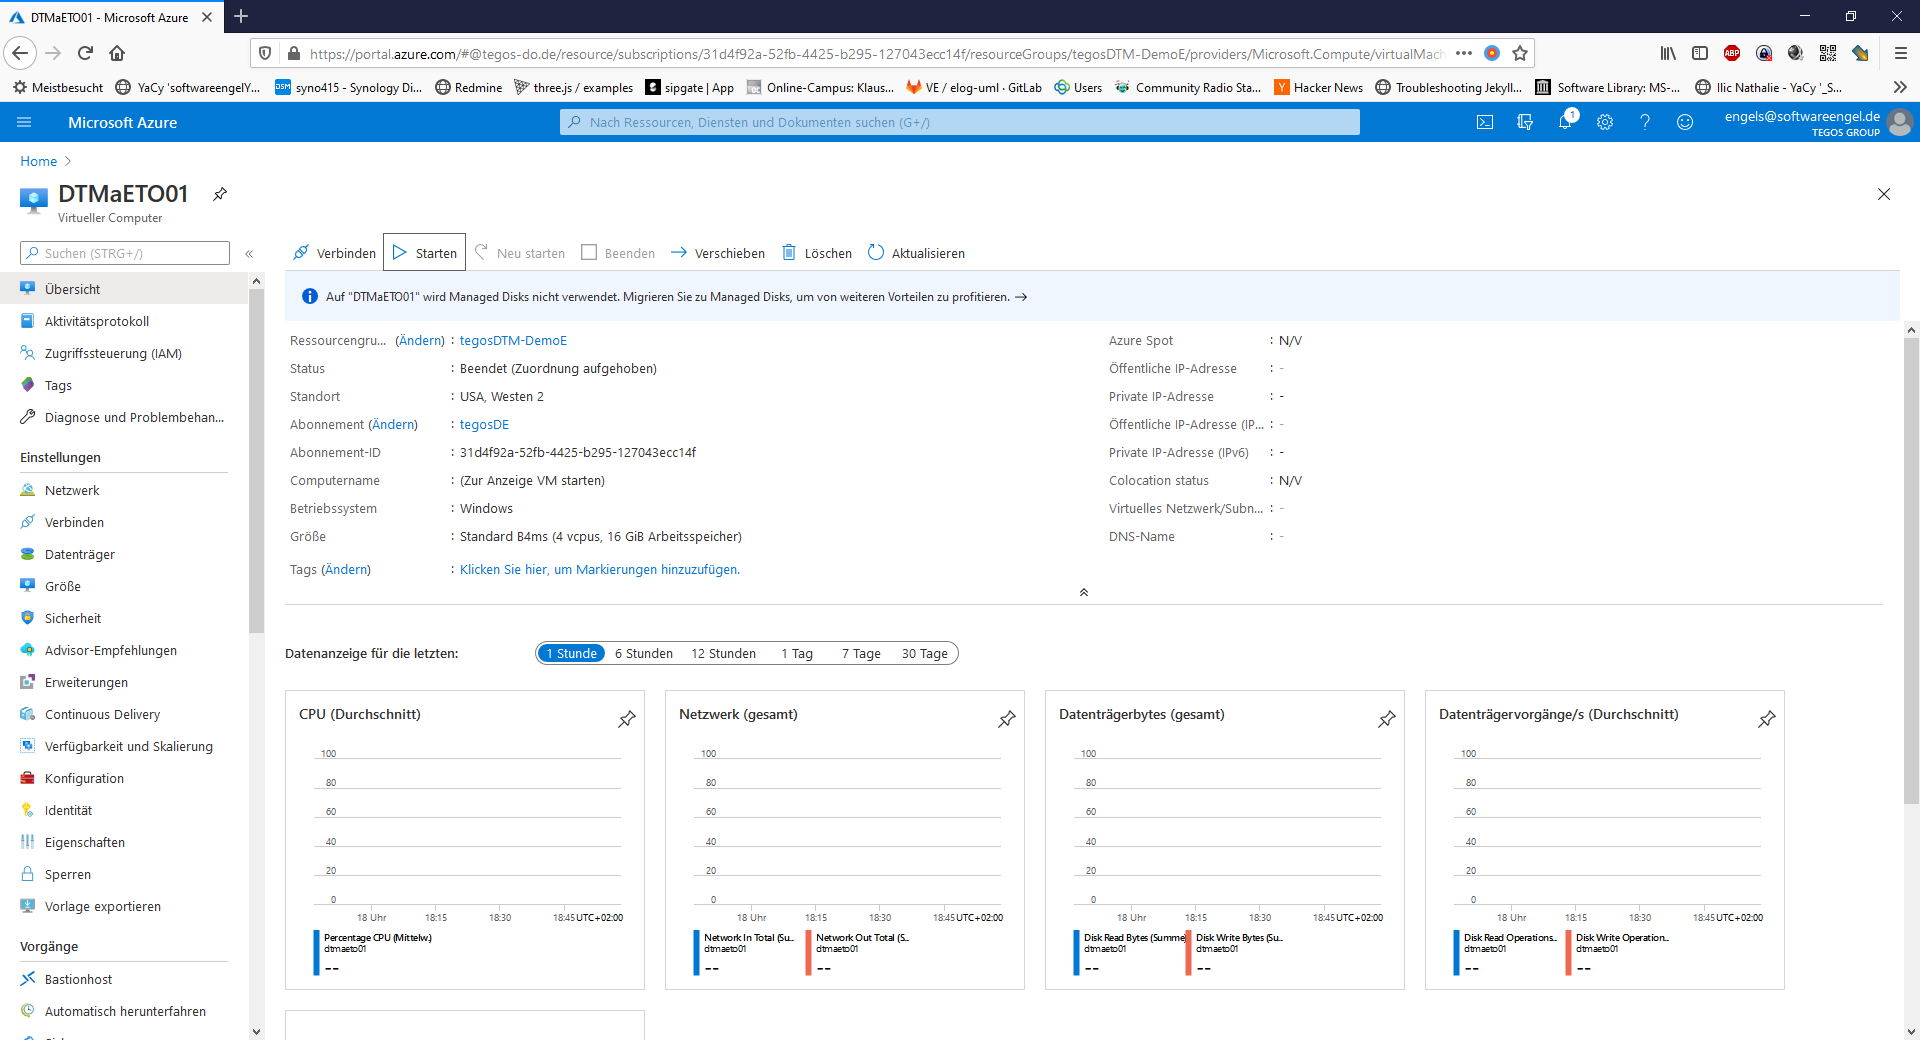Open resource group tegosDTM-DemoE link
Image resolution: width=1920 pixels, height=1040 pixels.
[513, 341]
